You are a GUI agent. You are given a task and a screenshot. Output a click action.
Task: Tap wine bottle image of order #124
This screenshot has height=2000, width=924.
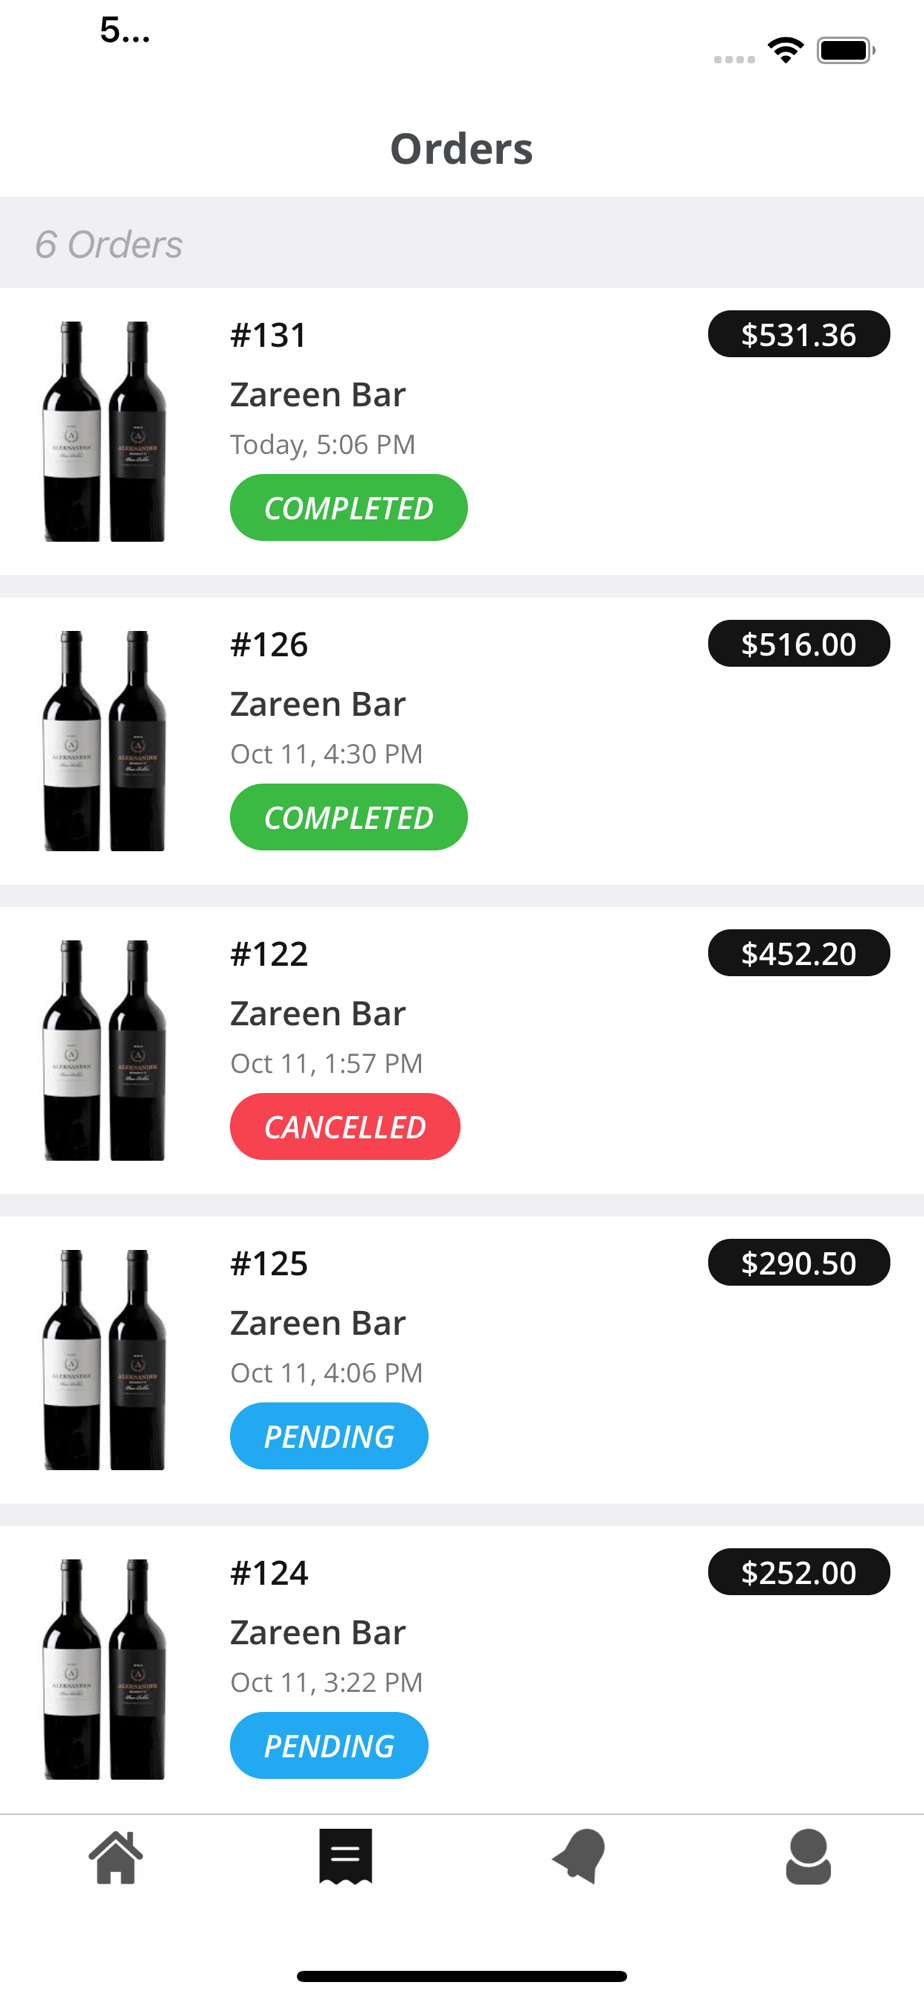pos(104,1669)
